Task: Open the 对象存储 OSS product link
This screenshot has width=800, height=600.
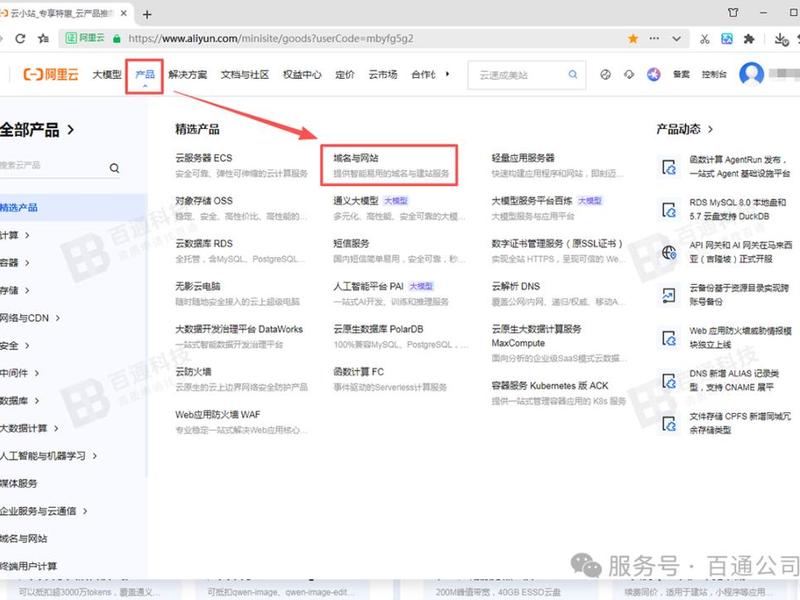Action: (204, 201)
